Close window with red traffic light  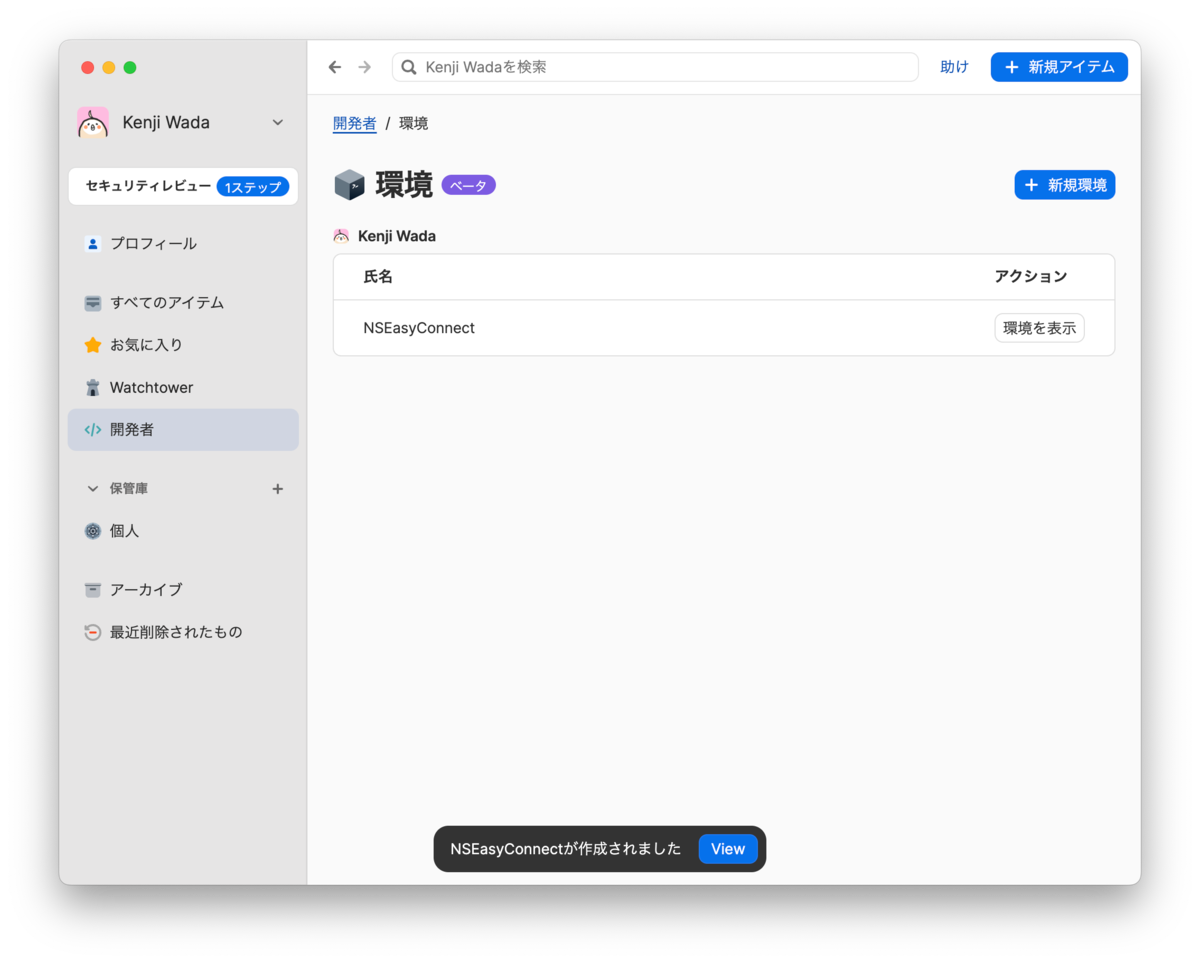pyautogui.click(x=88, y=67)
